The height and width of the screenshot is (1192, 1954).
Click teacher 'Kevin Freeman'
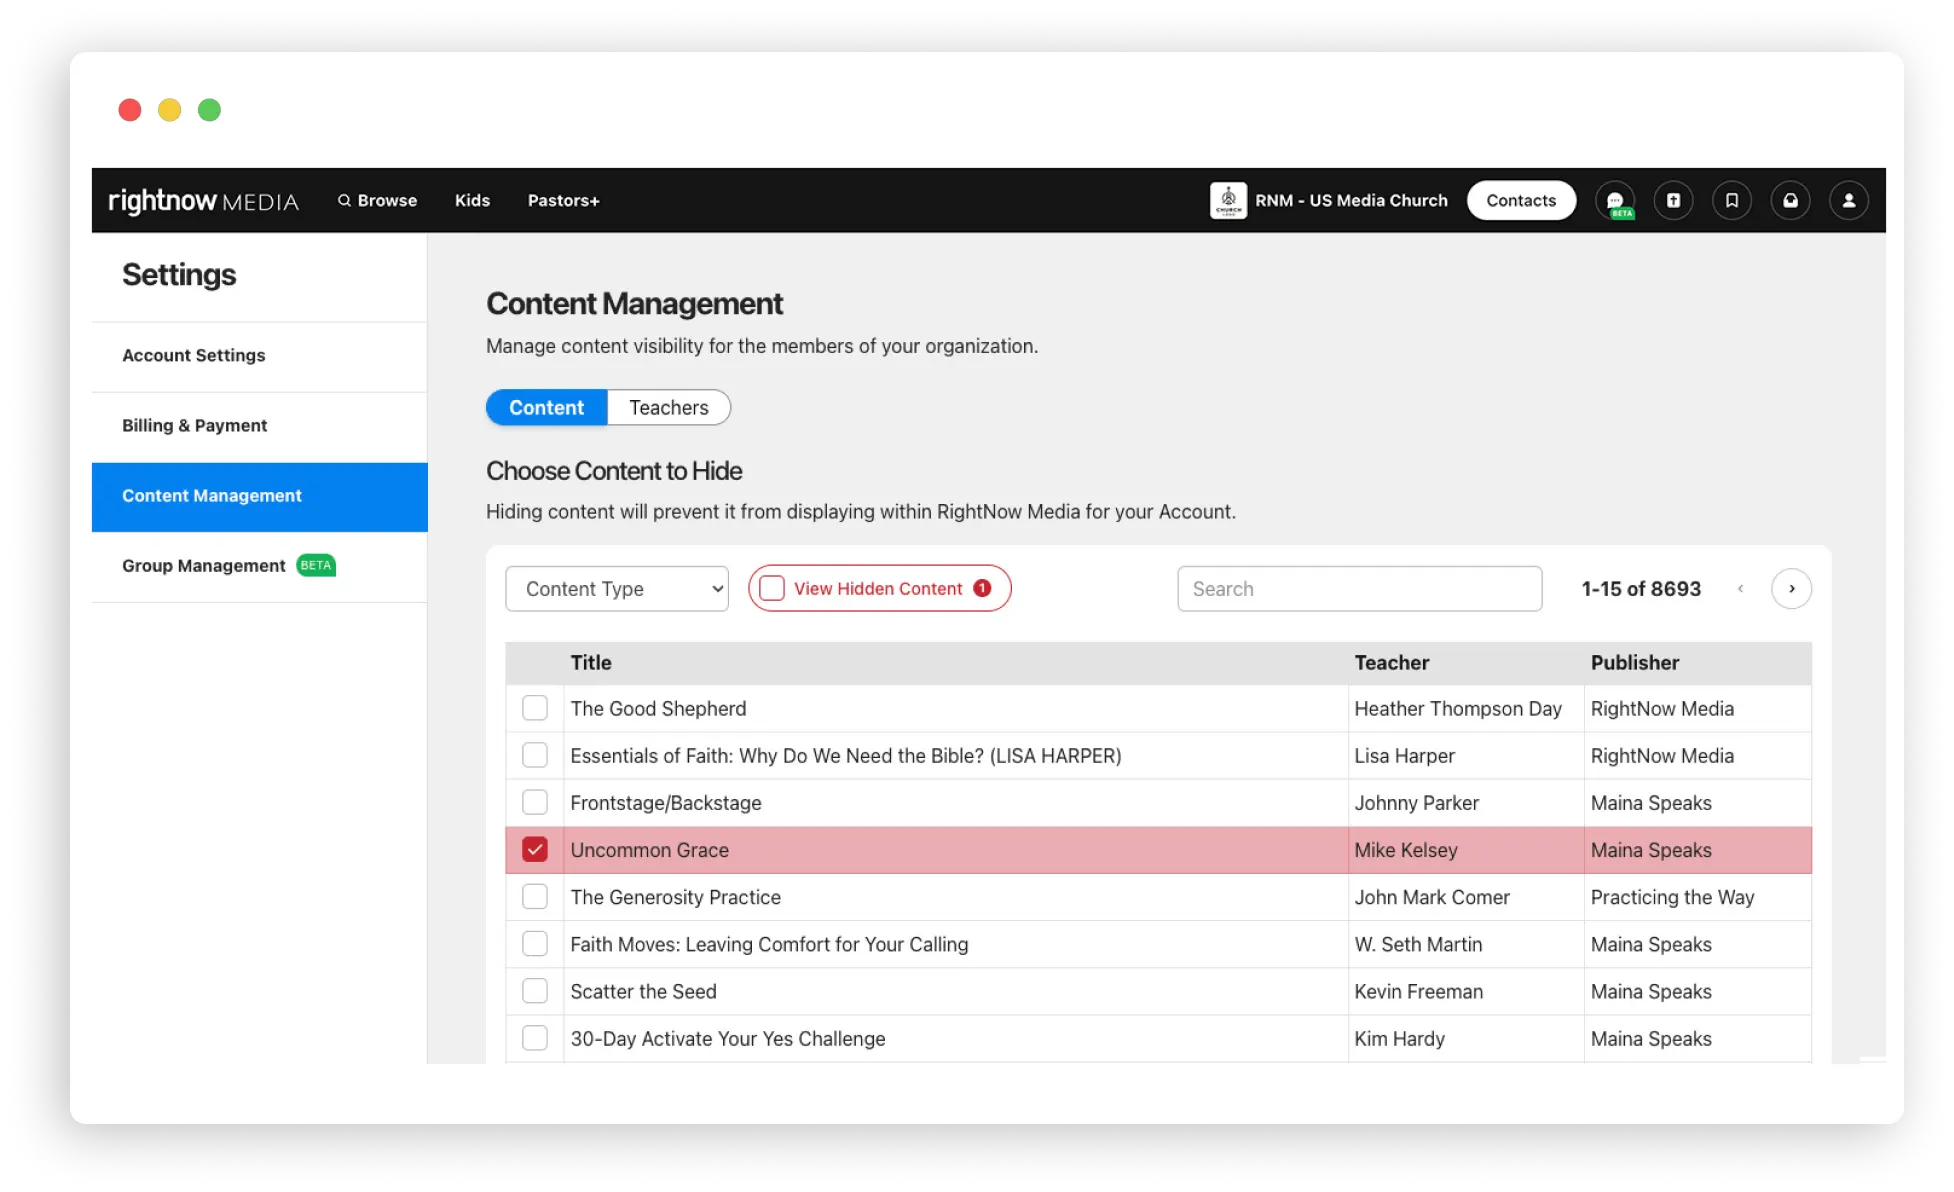[x=1418, y=991]
